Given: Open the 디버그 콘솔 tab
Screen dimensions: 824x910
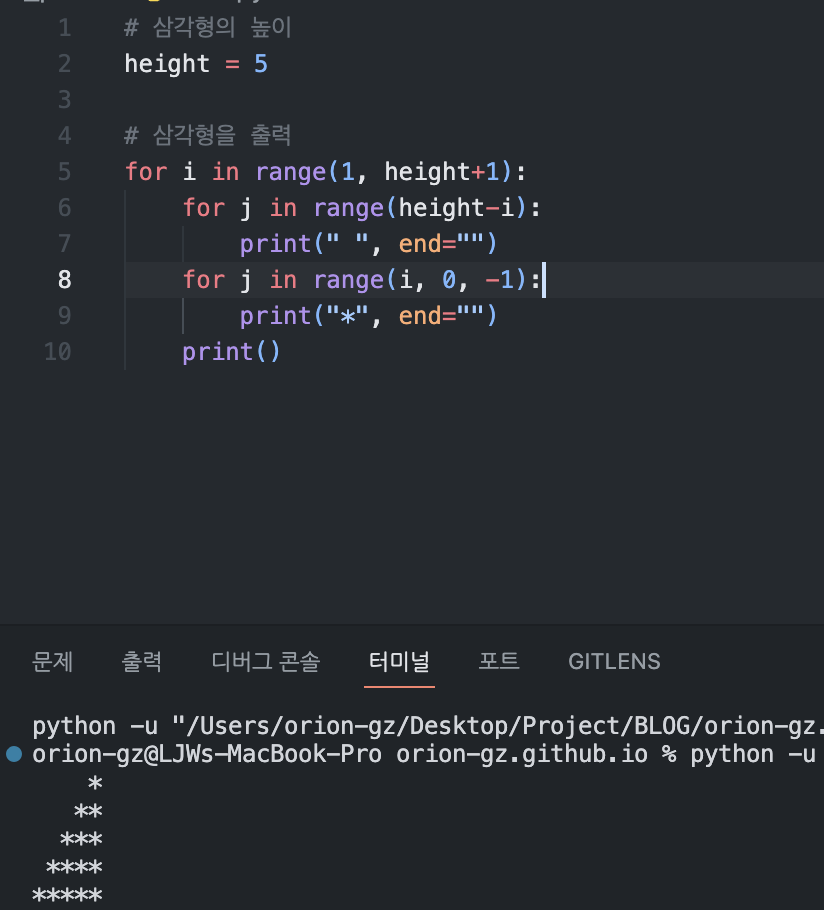Looking at the screenshot, I should point(265,661).
